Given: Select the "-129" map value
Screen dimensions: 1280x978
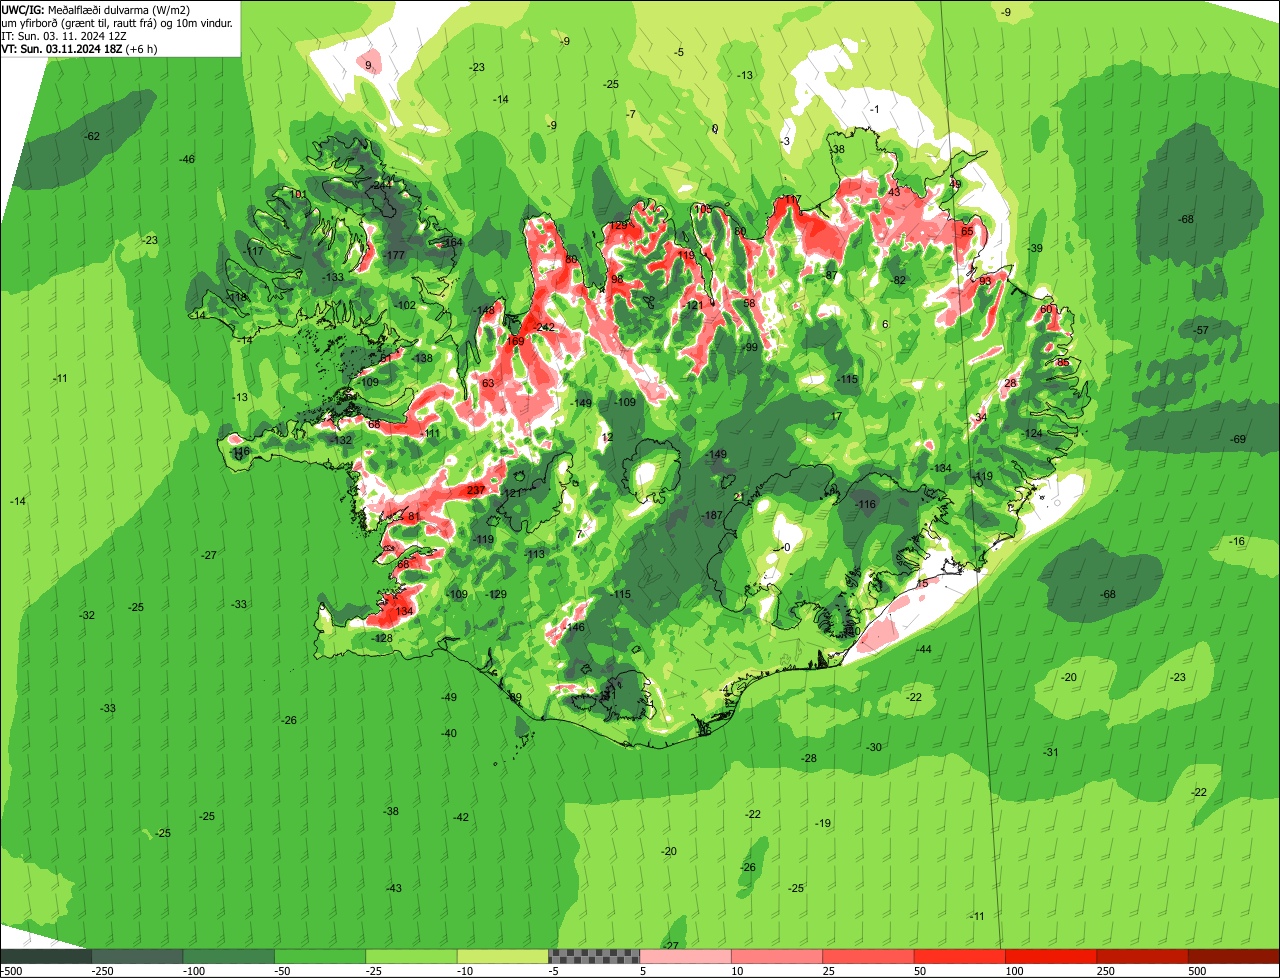Looking at the screenshot, I should click(496, 594).
